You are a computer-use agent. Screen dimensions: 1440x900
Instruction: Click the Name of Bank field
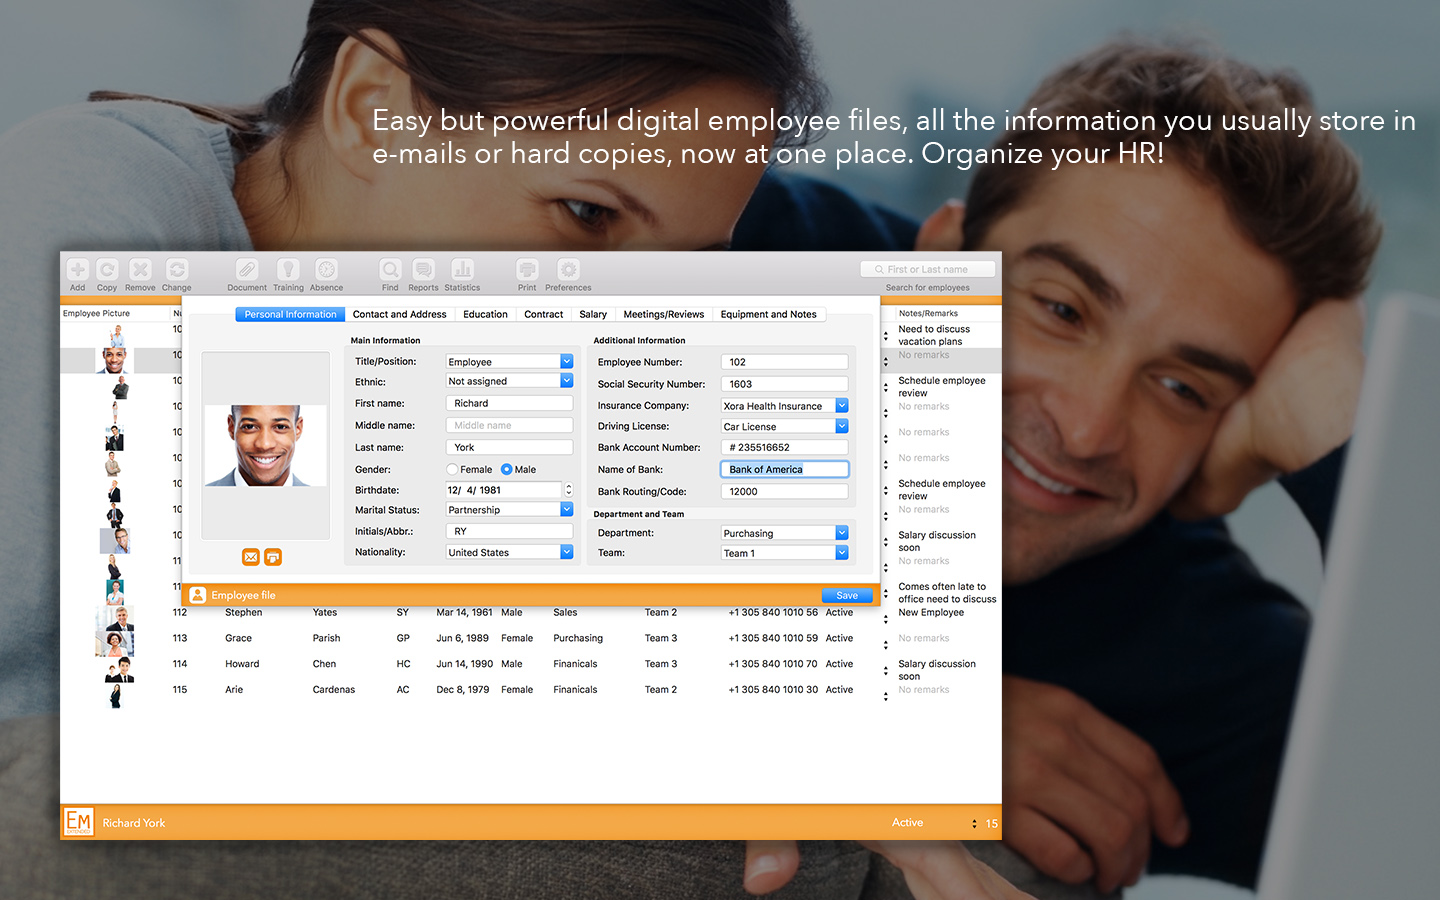[785, 469]
